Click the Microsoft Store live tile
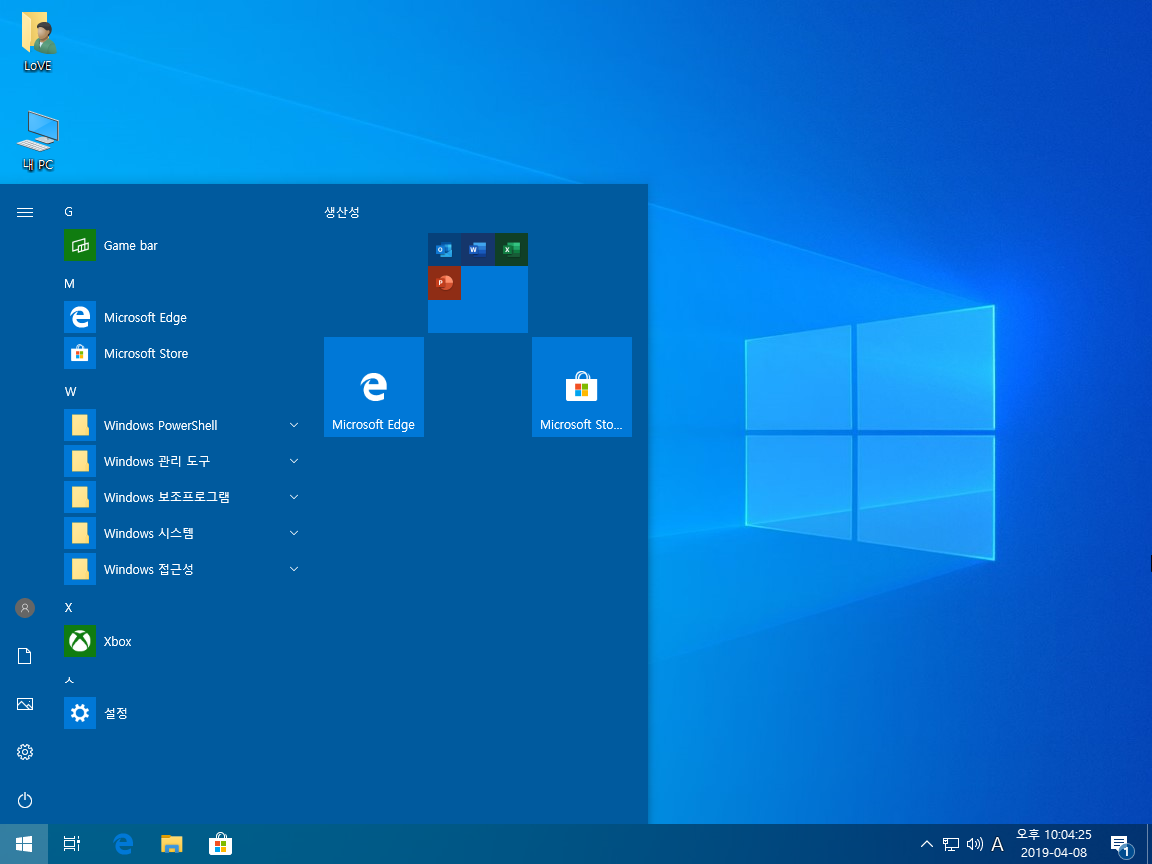The width and height of the screenshot is (1152, 864). click(x=582, y=387)
